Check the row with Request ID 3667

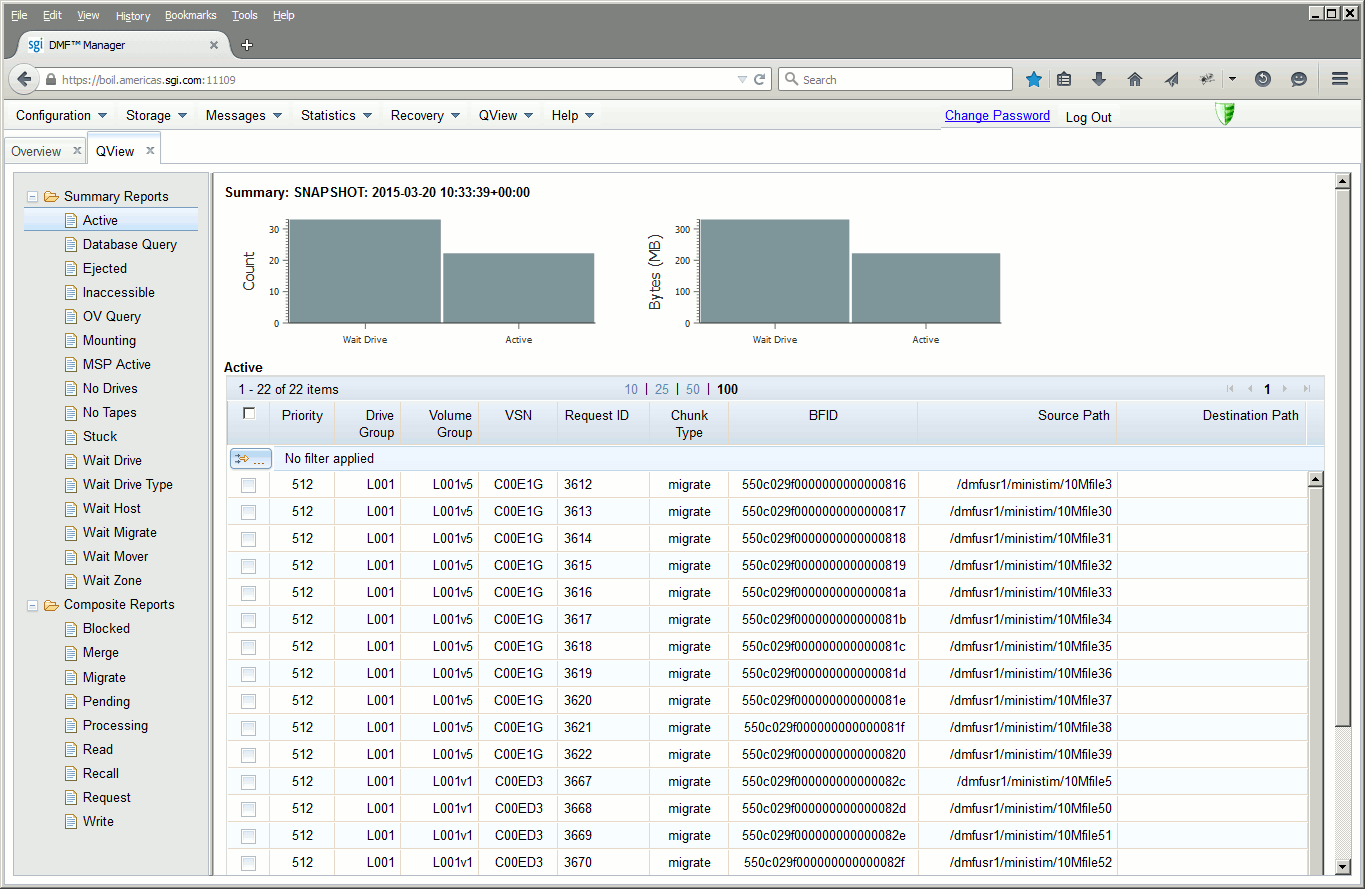tap(248, 782)
